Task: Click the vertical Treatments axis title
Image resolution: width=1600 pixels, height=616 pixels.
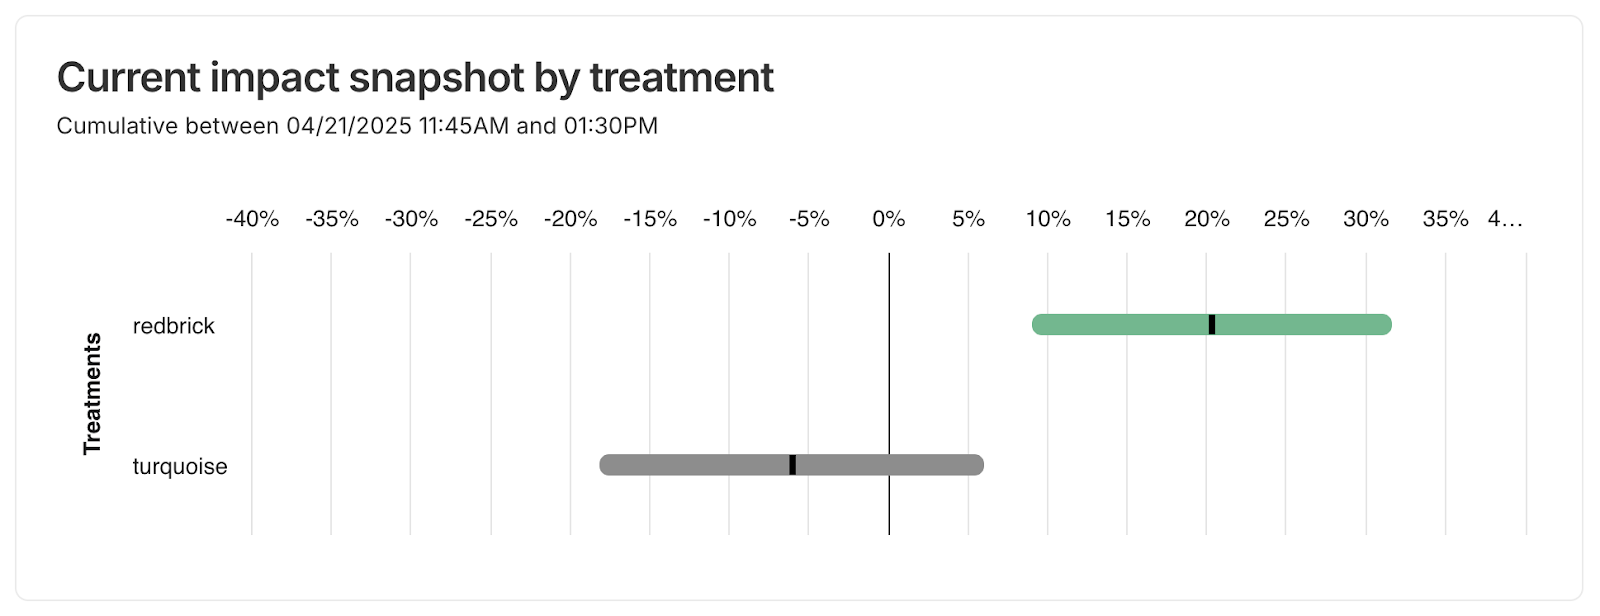Action: tap(92, 394)
